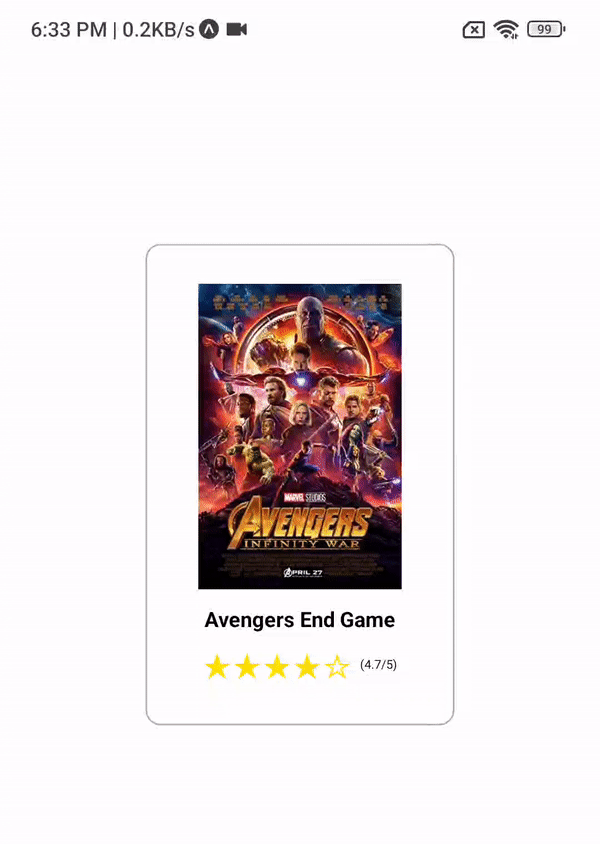Tap the no-SIM card icon

pos(474,30)
